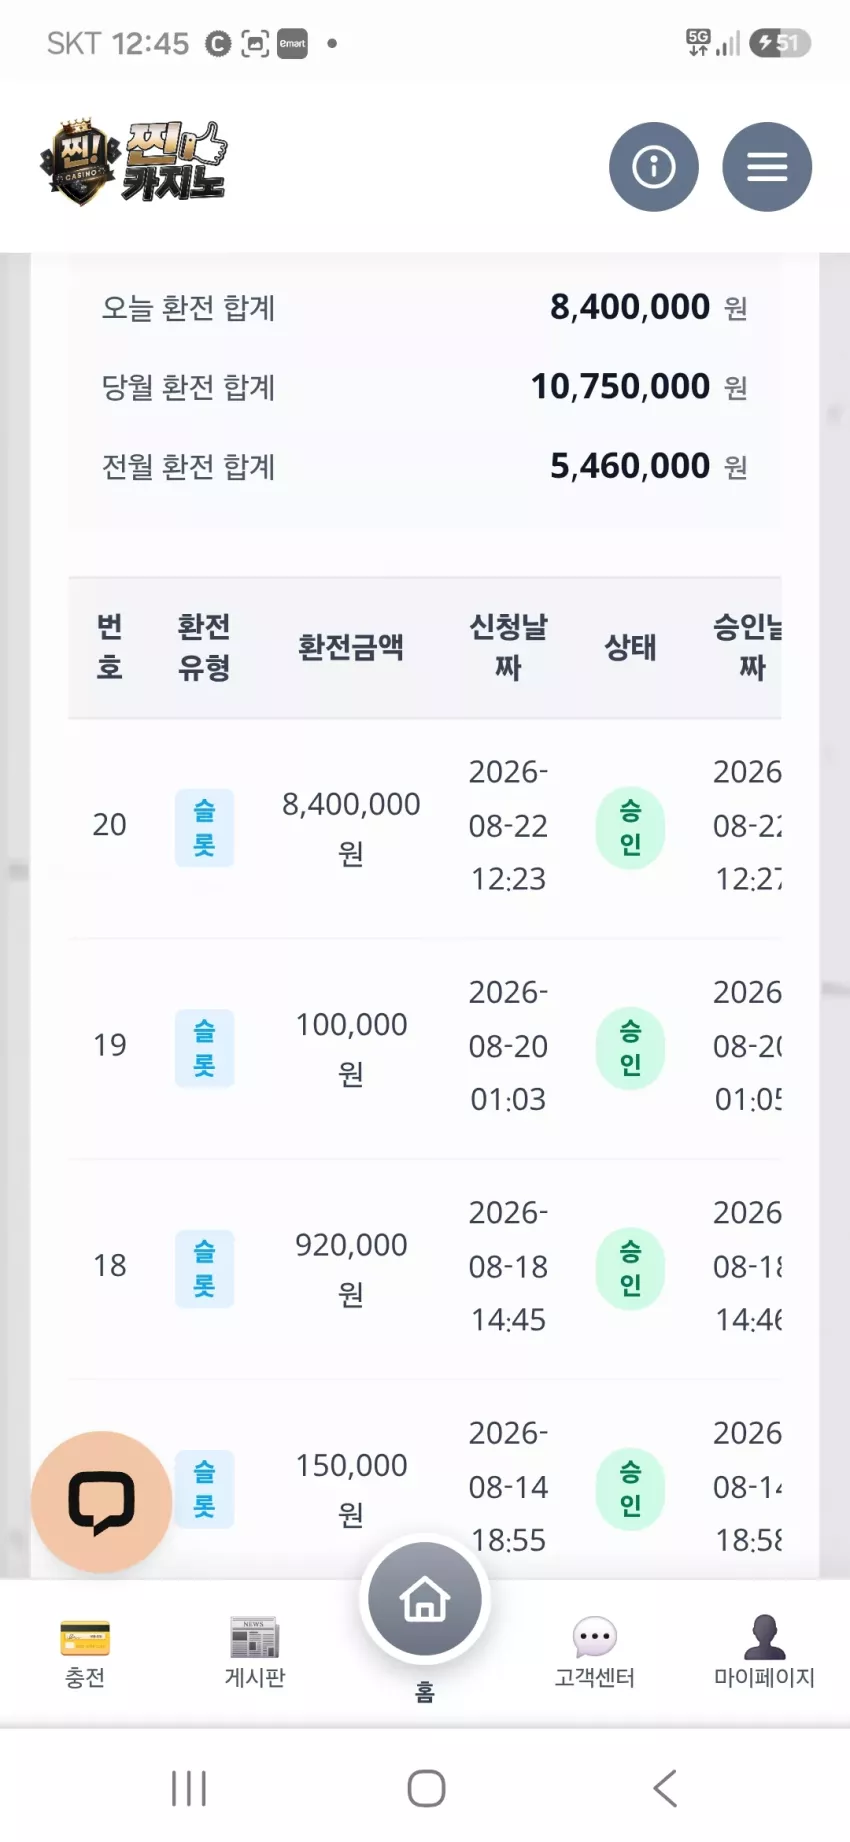Select the 8,400,000원 withdrawal row amount
Image resolution: width=850 pixels, height=1842 pixels.
pos(351,828)
